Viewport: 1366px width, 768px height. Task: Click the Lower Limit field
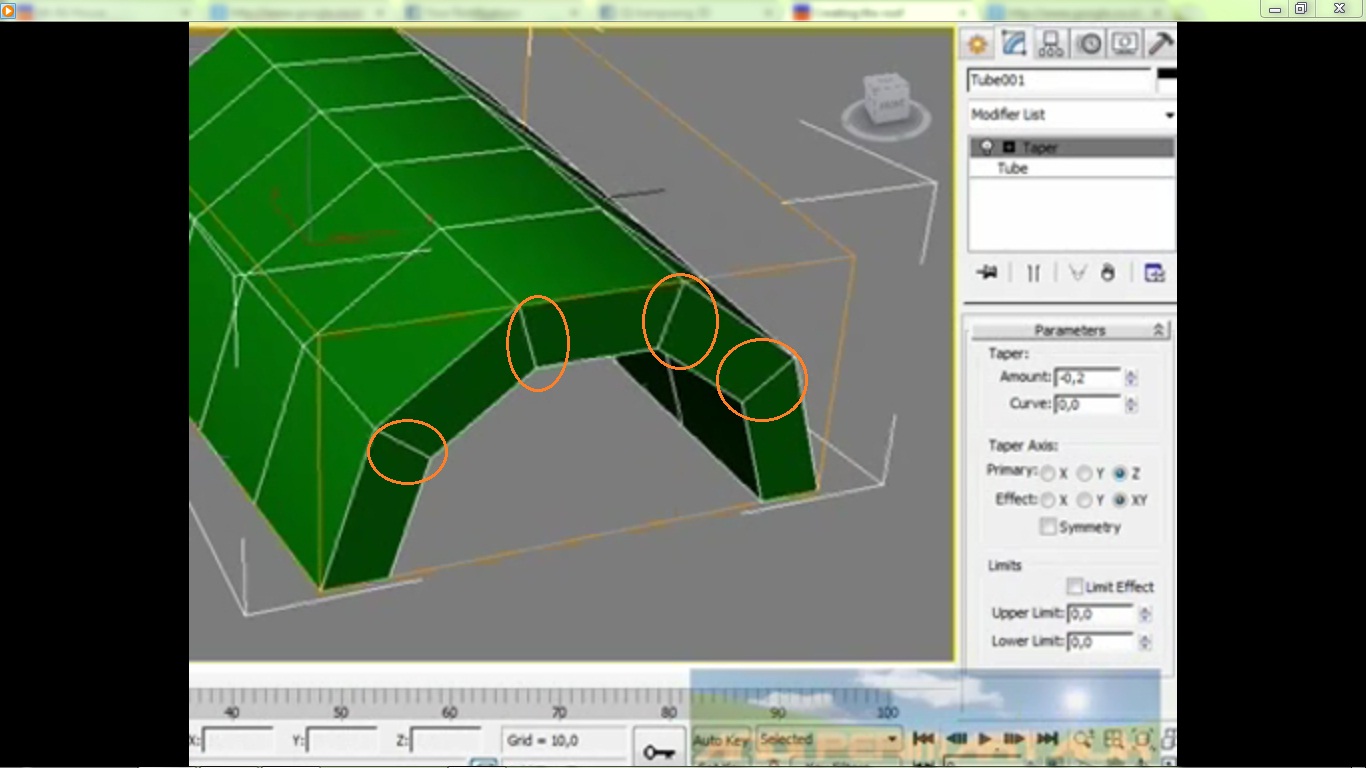(x=1101, y=641)
